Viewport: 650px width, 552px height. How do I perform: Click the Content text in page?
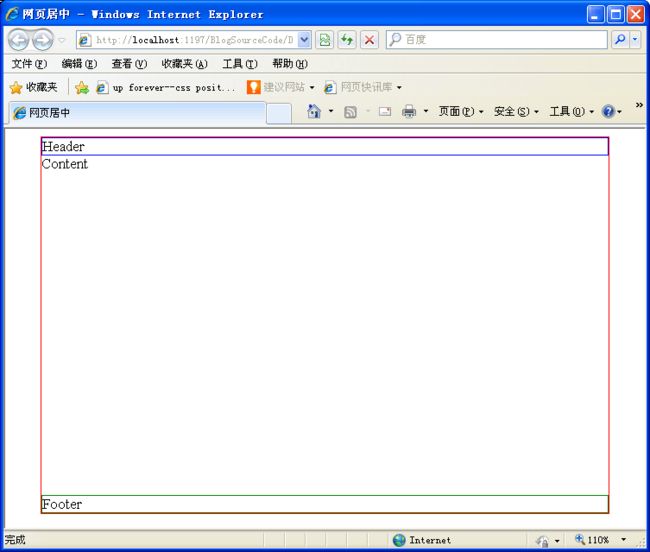point(65,164)
